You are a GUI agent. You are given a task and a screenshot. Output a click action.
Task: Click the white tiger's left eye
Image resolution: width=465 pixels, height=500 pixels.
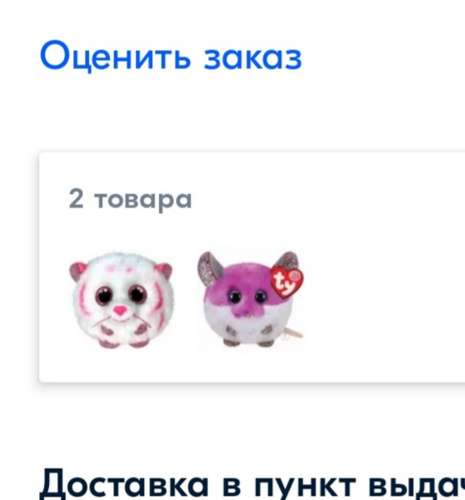pos(104,295)
